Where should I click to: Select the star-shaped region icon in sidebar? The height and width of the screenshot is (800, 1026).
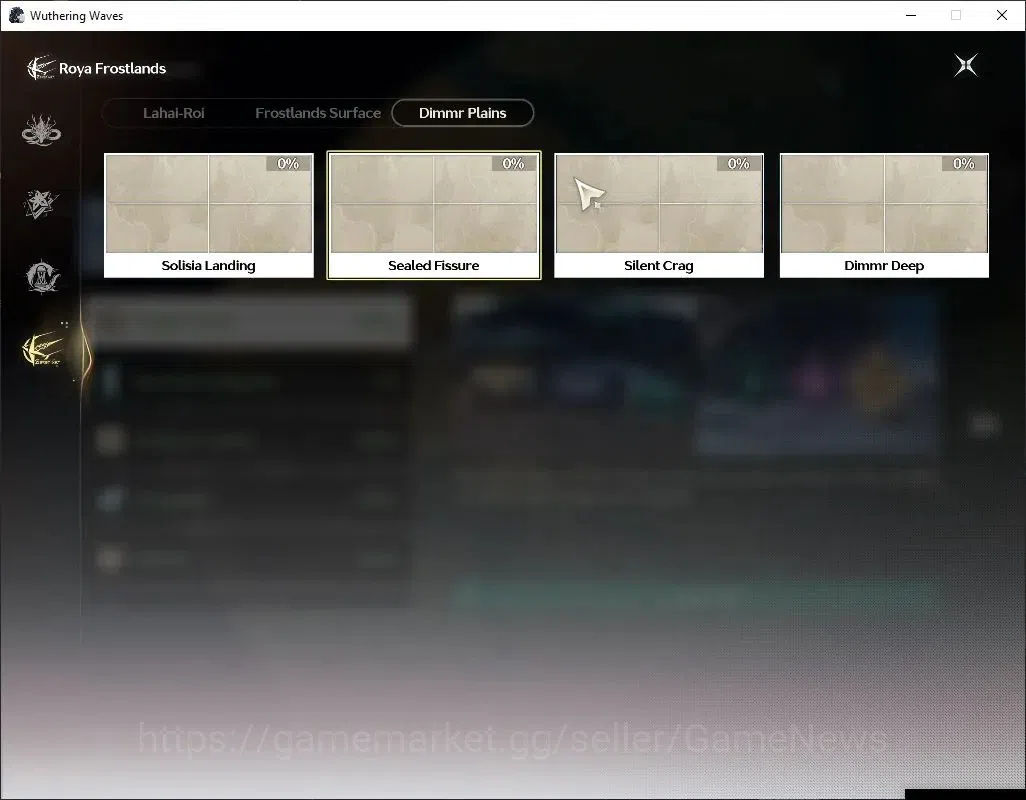pyautogui.click(x=41, y=203)
